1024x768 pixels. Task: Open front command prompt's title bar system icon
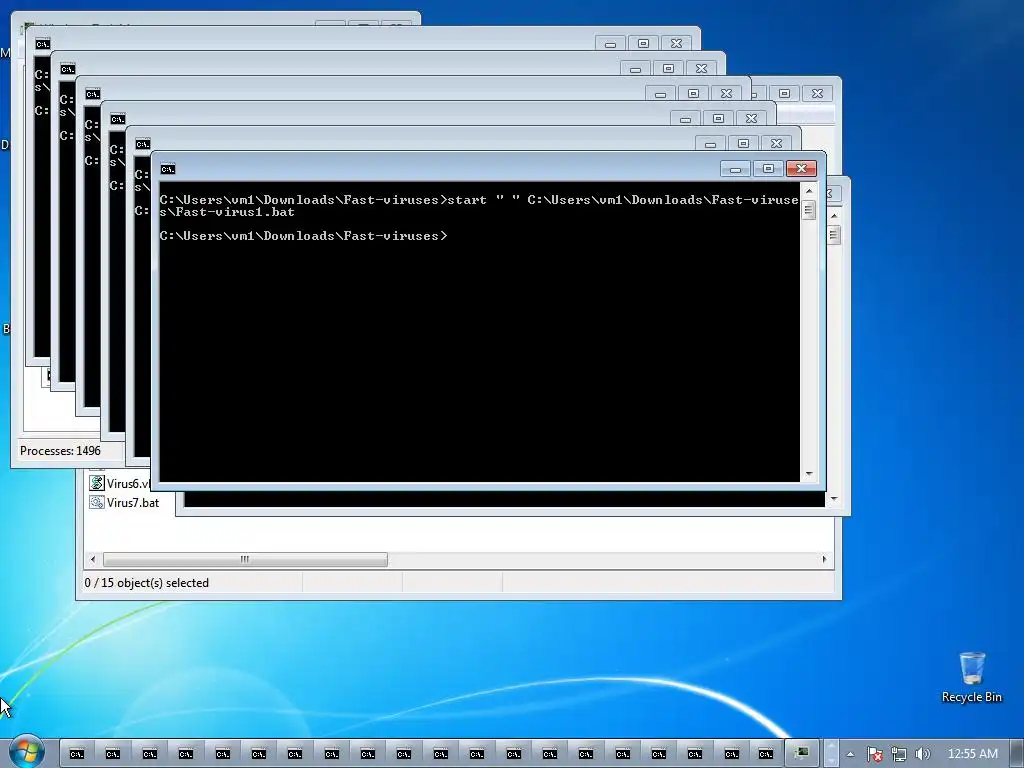tap(168, 169)
